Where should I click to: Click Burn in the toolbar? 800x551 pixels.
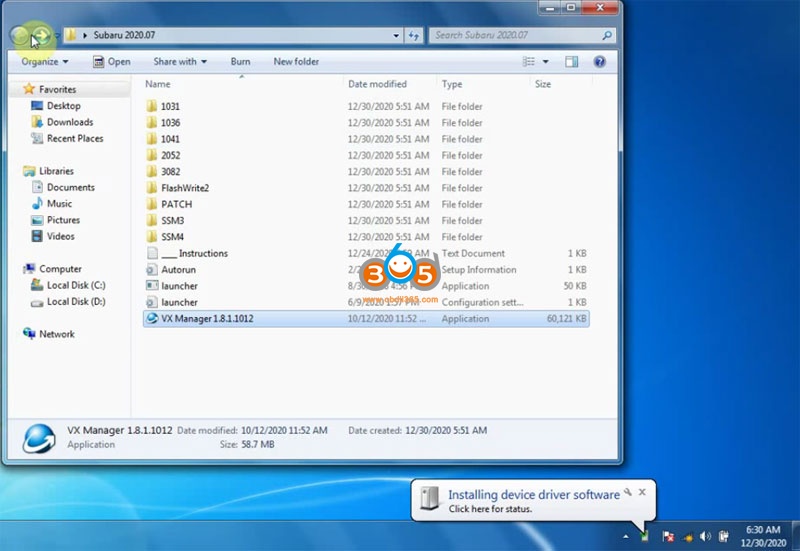pos(240,62)
